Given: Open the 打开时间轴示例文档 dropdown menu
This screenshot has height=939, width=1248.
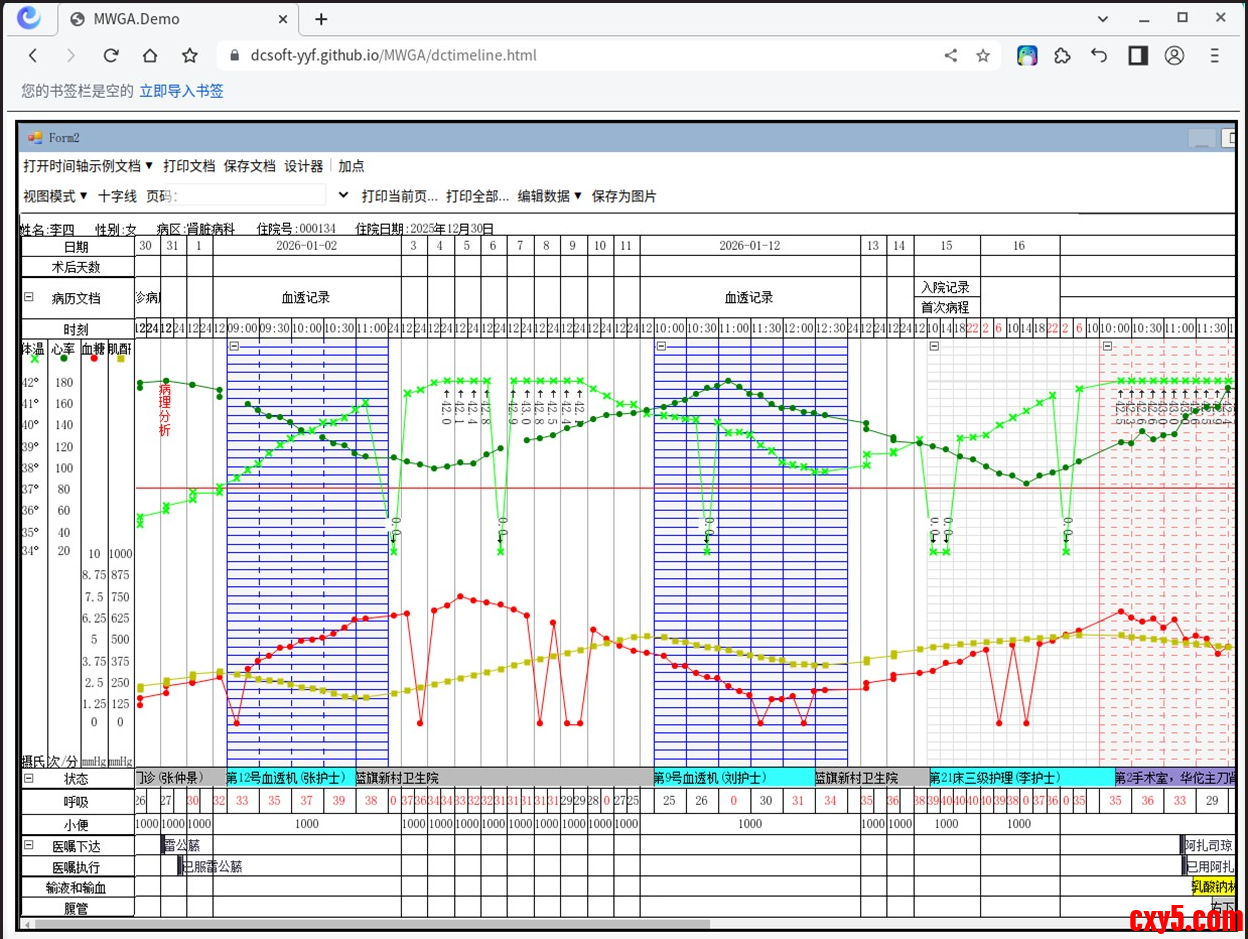Looking at the screenshot, I should [x=88, y=166].
